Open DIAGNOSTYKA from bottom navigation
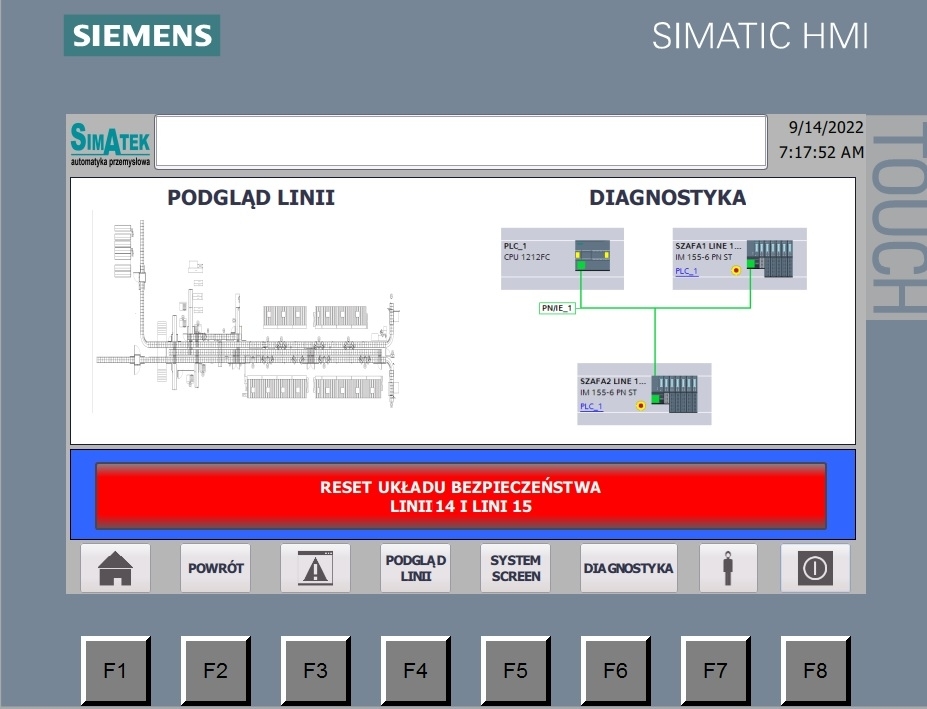The image size is (927, 709). (628, 568)
